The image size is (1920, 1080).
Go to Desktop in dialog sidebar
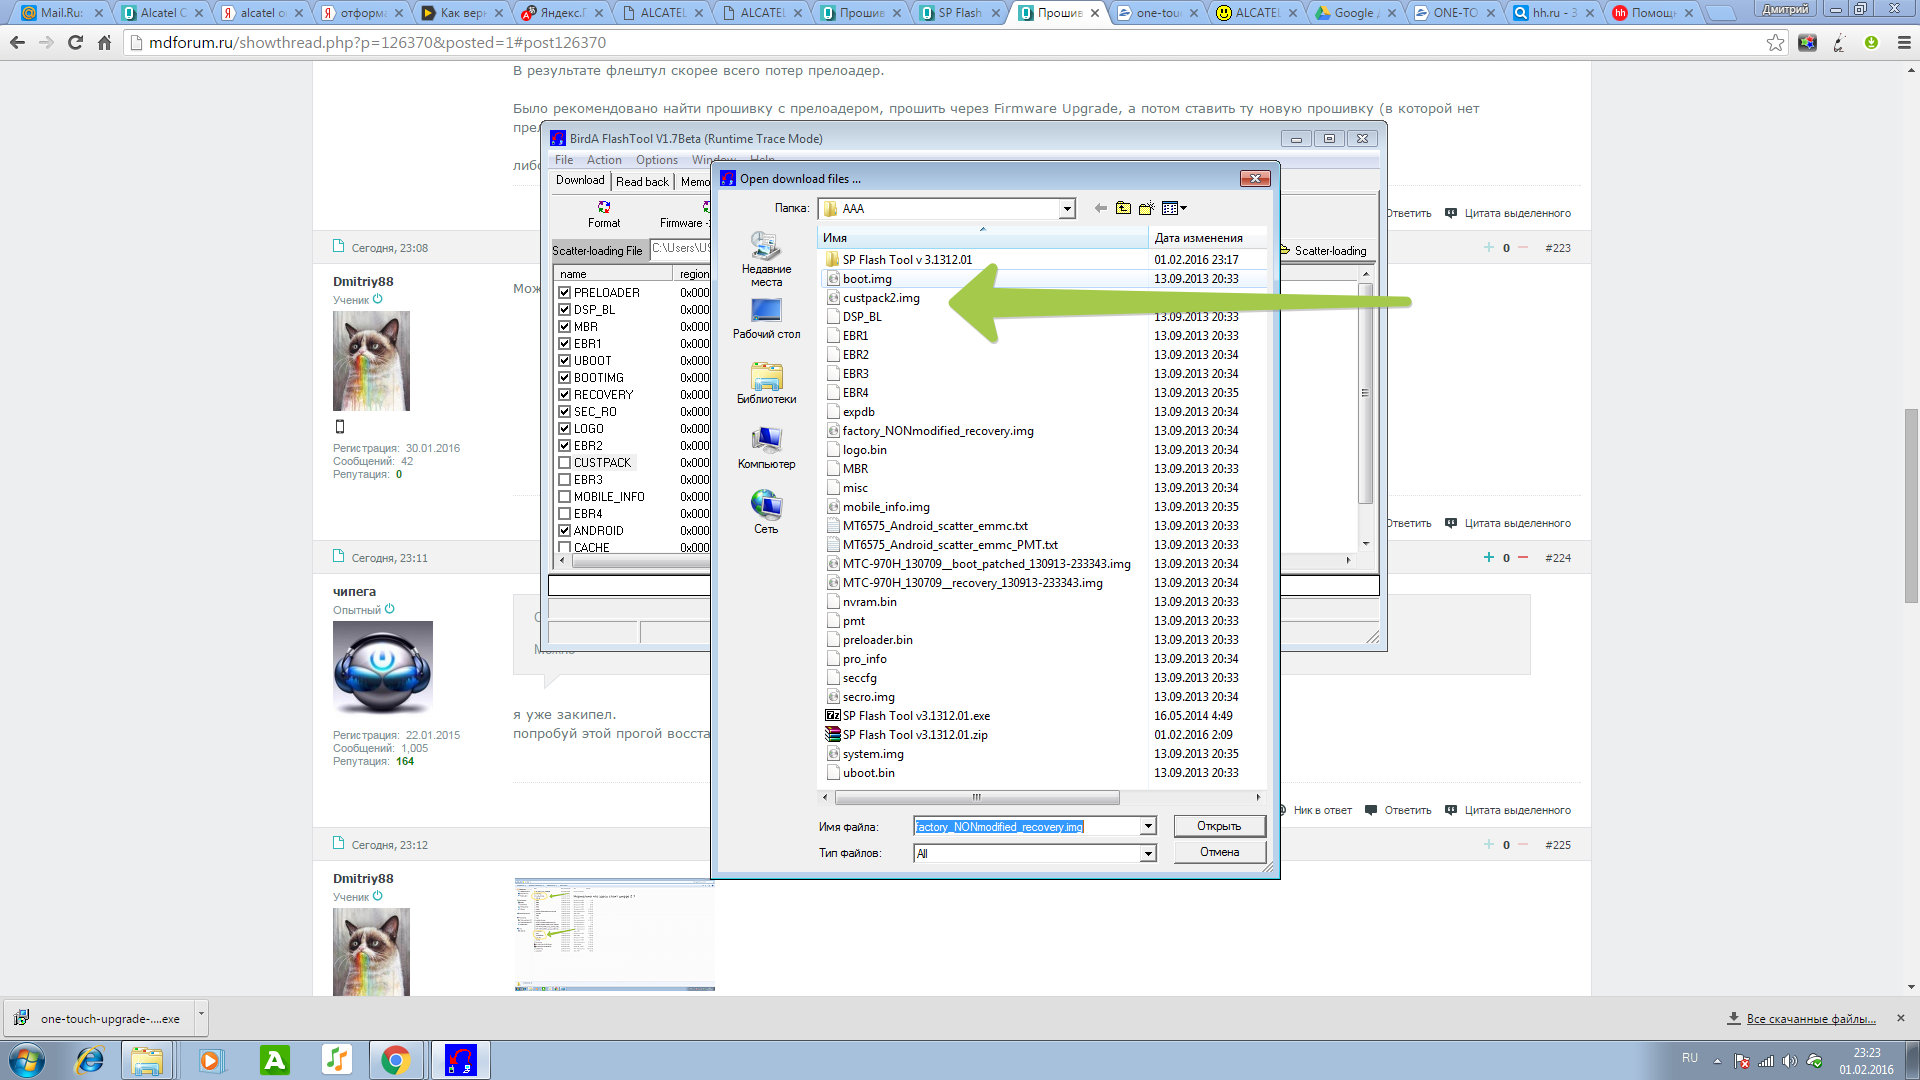click(x=766, y=319)
